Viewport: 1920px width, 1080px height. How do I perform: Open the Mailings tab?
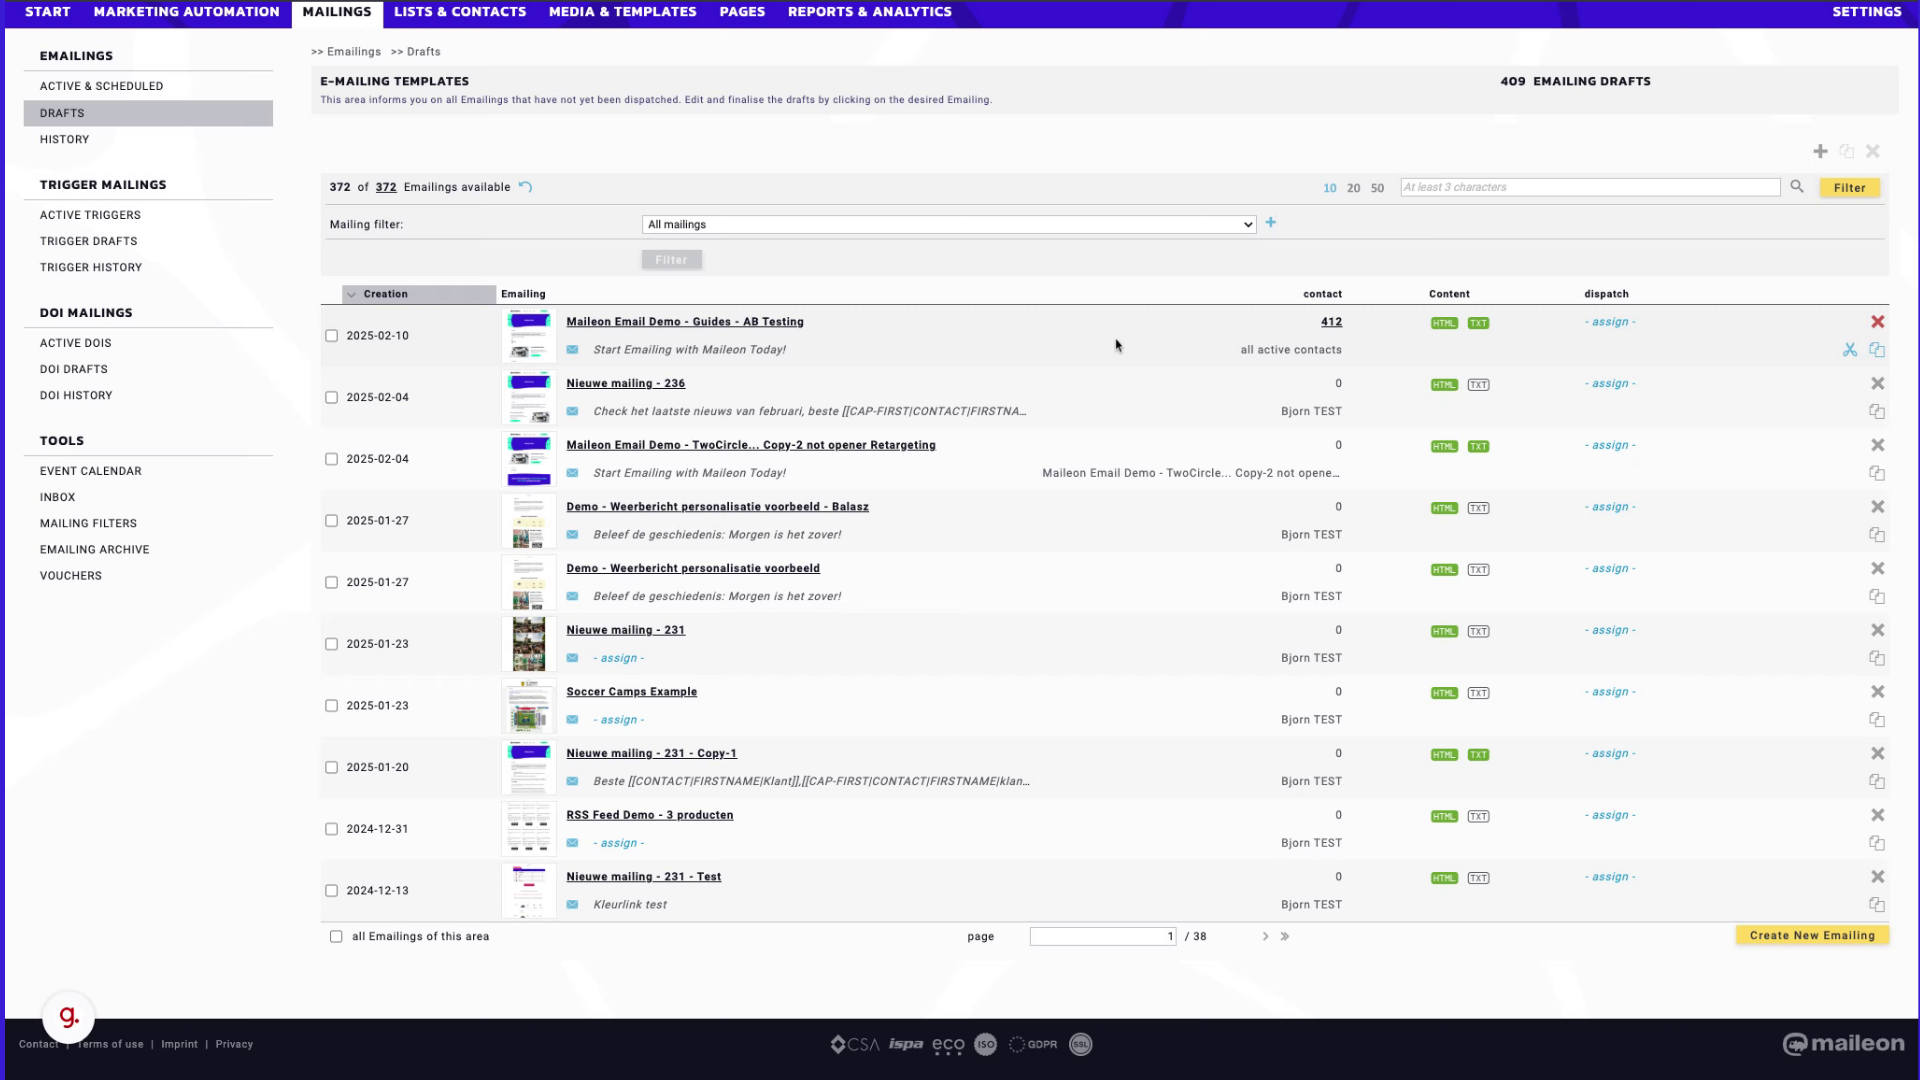(337, 12)
